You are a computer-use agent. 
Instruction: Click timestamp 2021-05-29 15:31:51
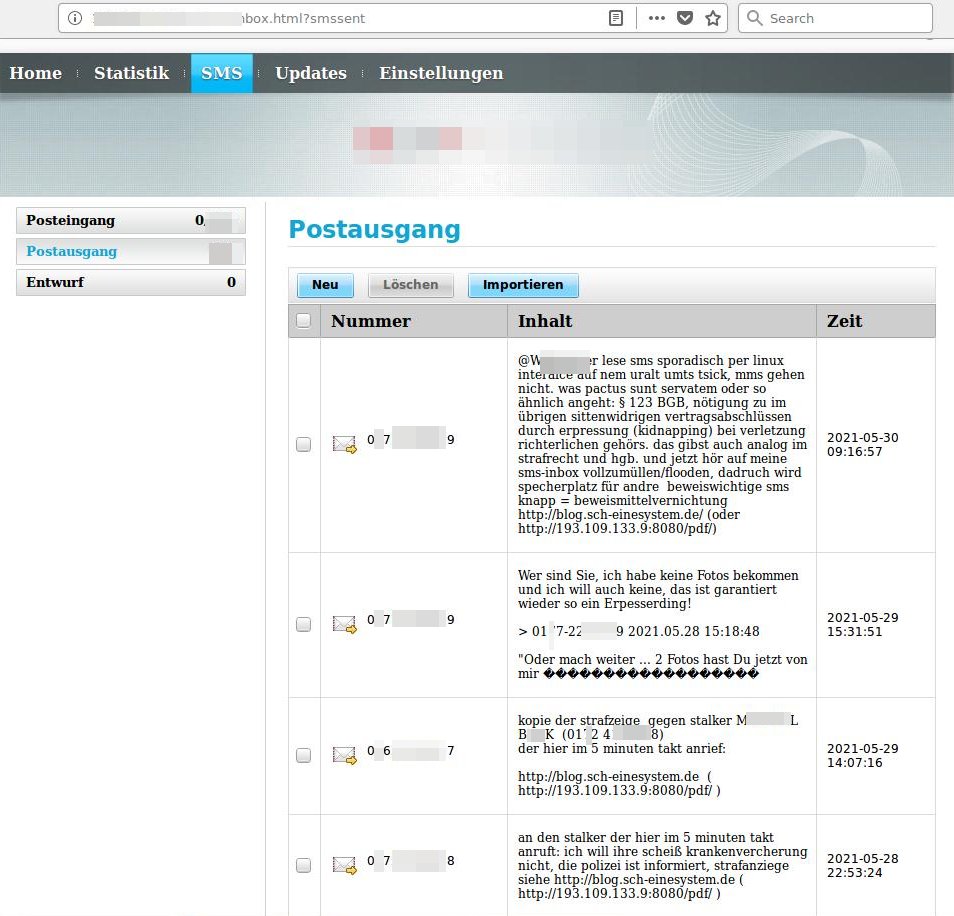pyautogui.click(x=862, y=625)
